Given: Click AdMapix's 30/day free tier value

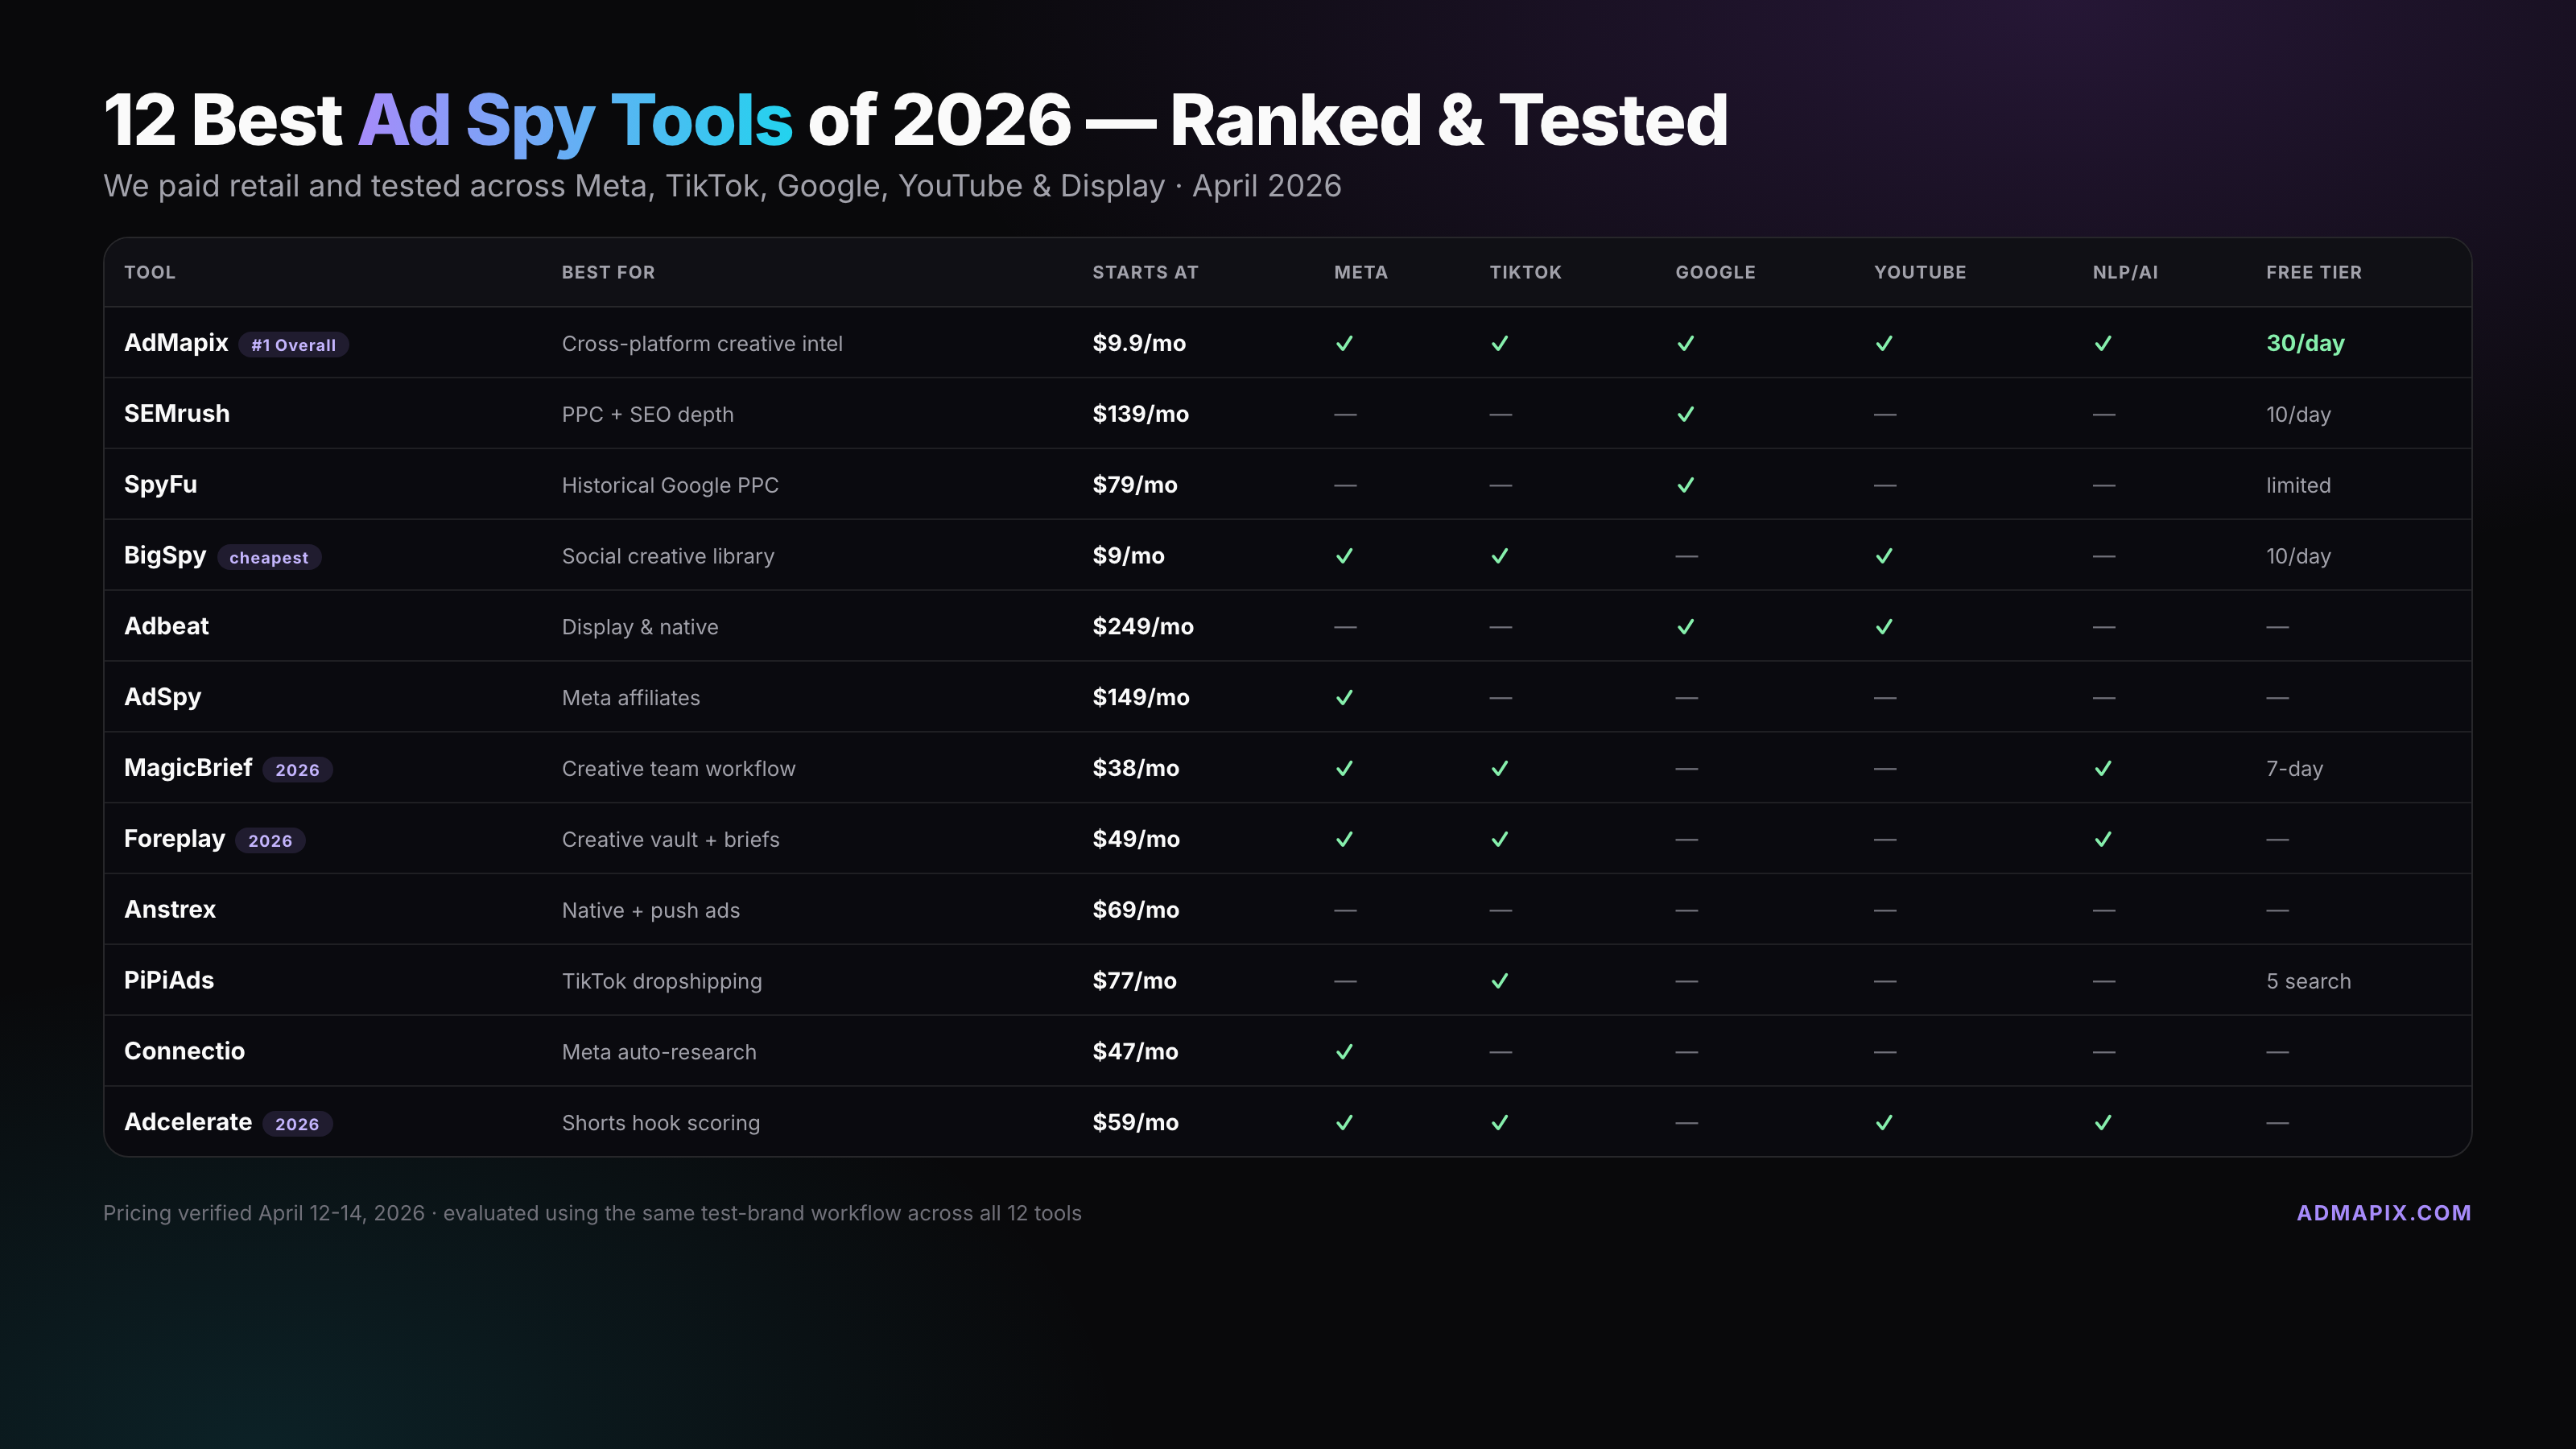Looking at the screenshot, I should 2304,343.
